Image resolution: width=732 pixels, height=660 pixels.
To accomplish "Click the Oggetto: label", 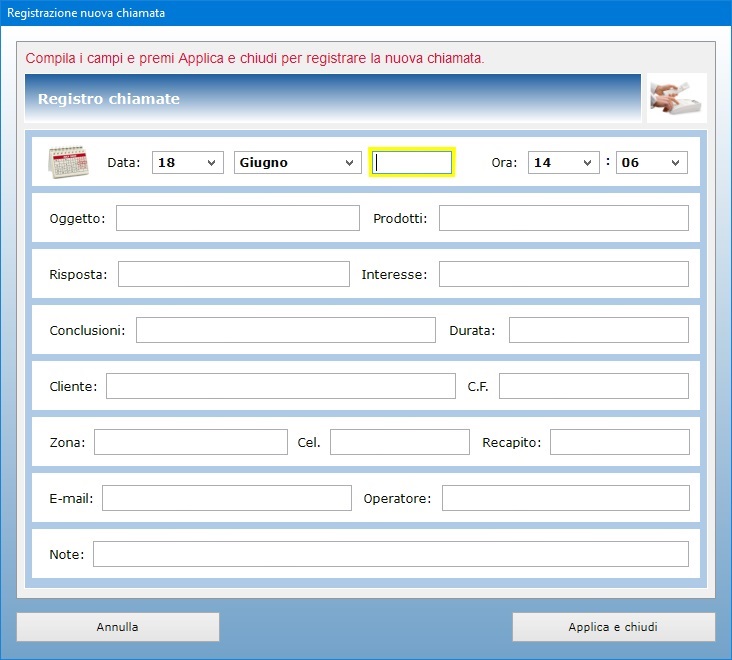I will point(77,218).
